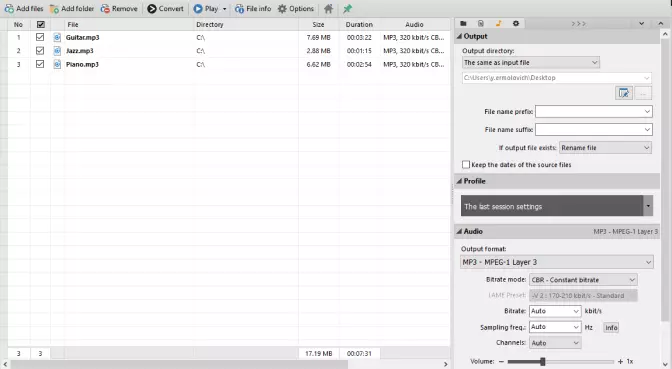Click the browse '...' button
Screen dimensions: 672x369
point(643,93)
